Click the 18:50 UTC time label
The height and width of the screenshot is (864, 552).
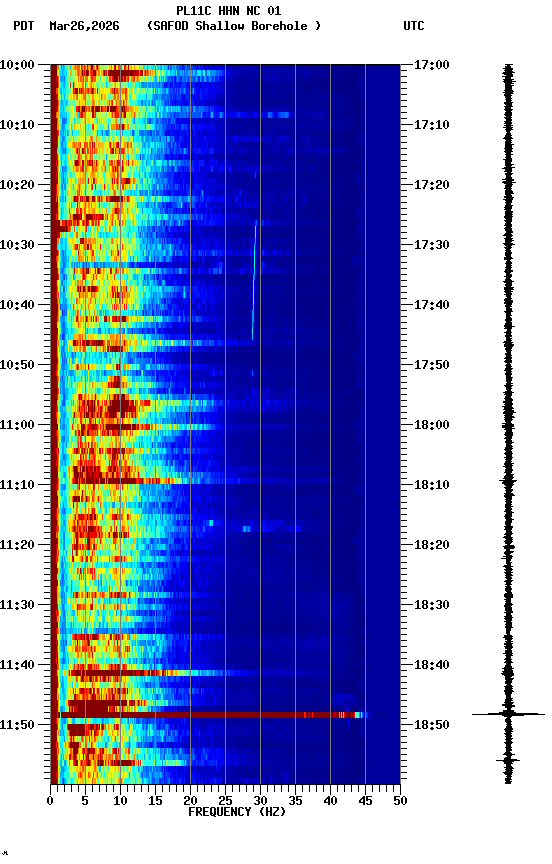(x=432, y=725)
